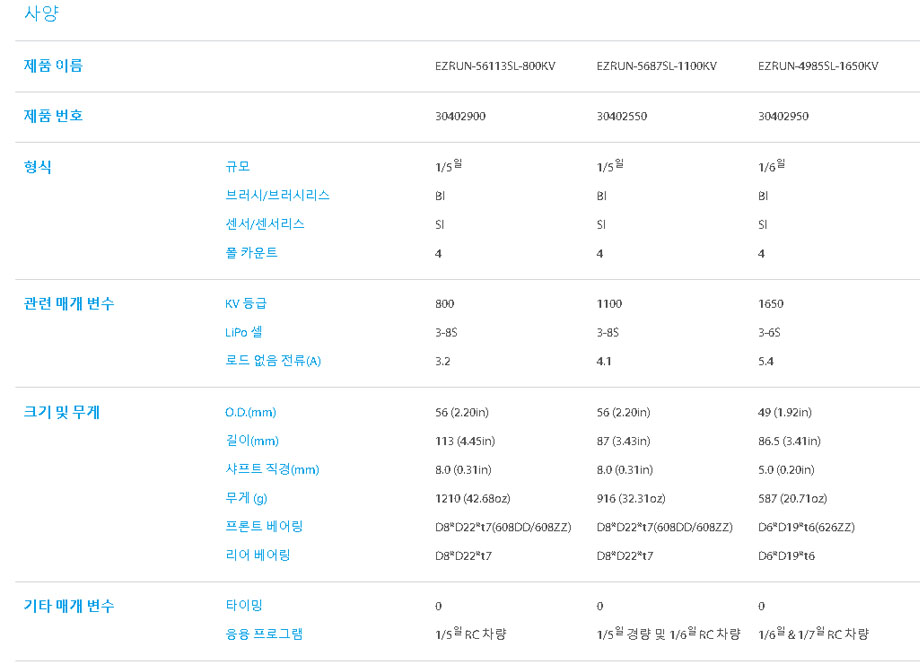This screenshot has width=920, height=664.
Task: Click the LiPo 셀 spec label
Action: tap(244, 332)
